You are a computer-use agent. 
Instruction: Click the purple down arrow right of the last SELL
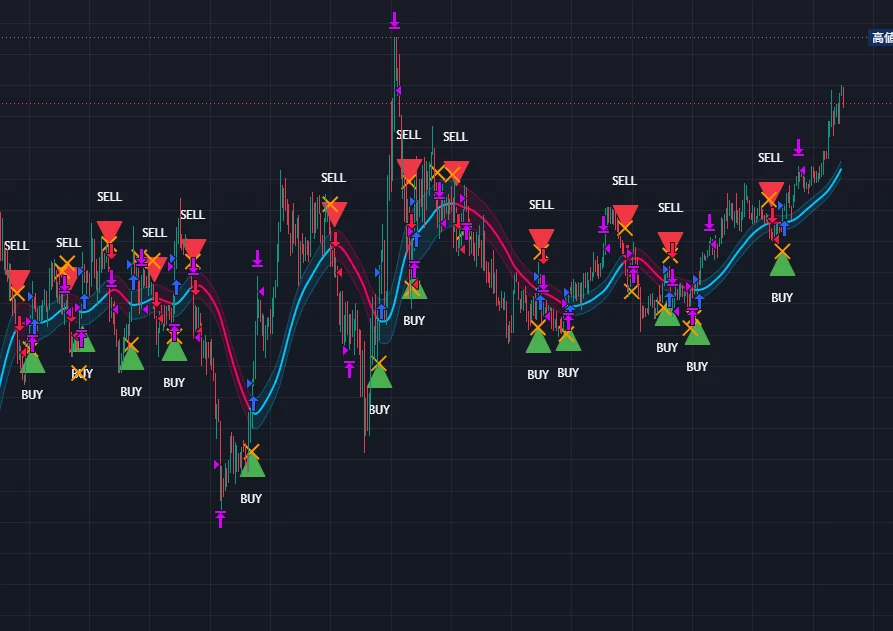coord(798,147)
